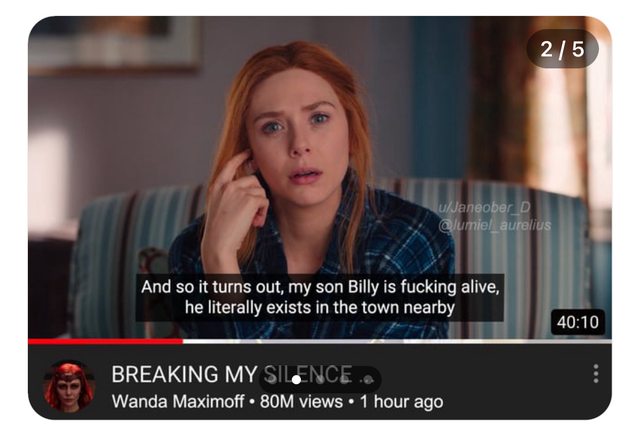Click the red watched progress bar
Image resolution: width=640 pixels, height=427 pixels.
[105, 341]
